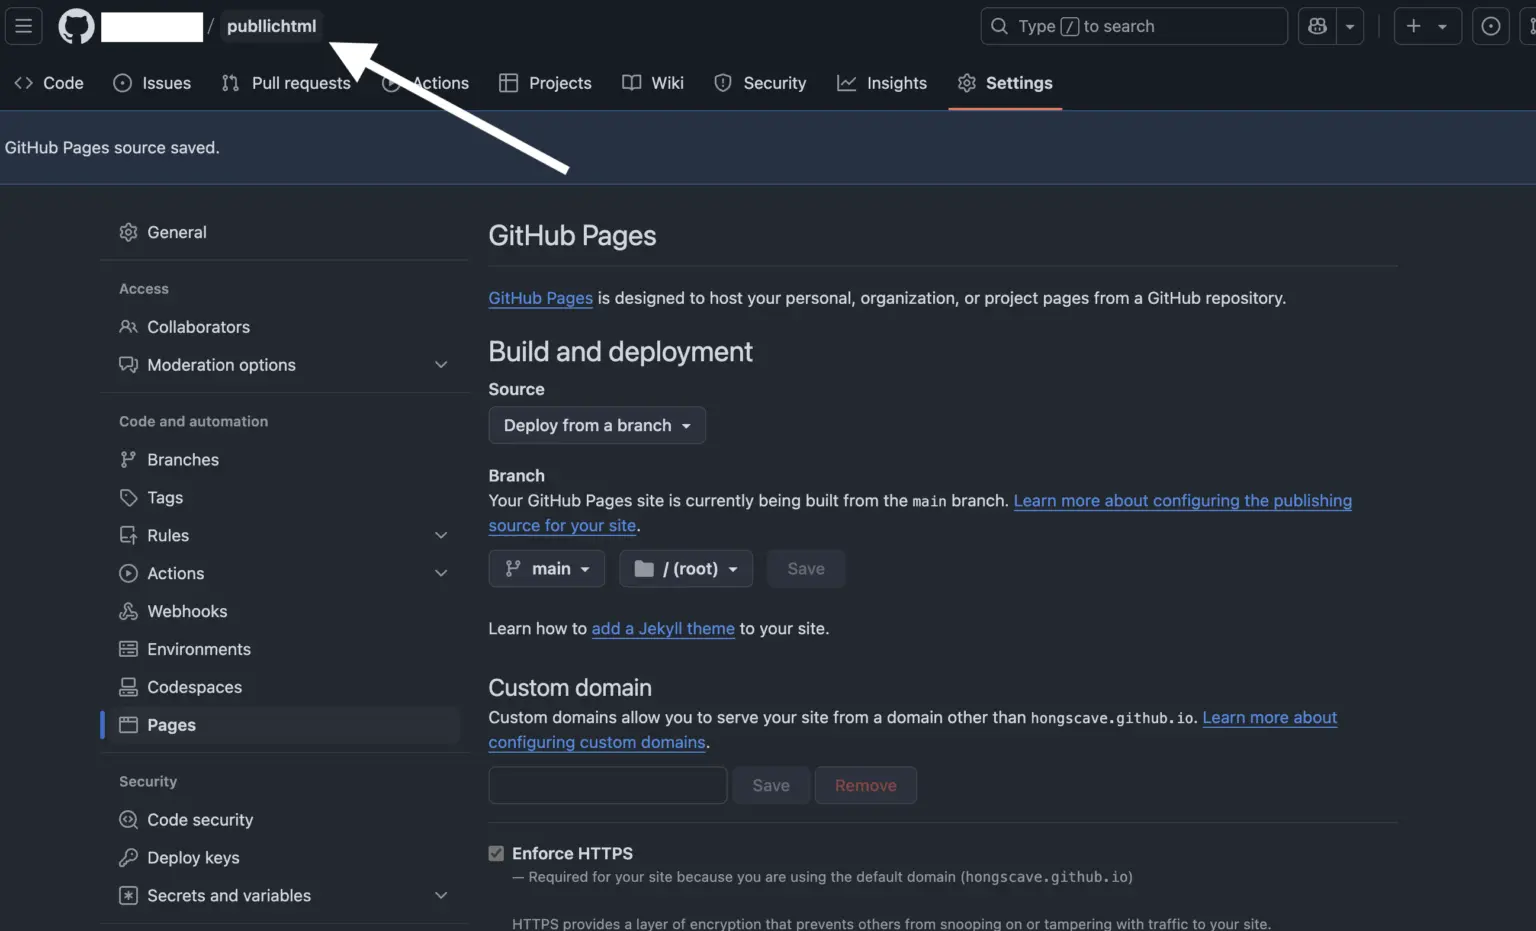This screenshot has width=1536, height=931.
Task: Open the add a Jekyll theme link
Action: pos(663,628)
